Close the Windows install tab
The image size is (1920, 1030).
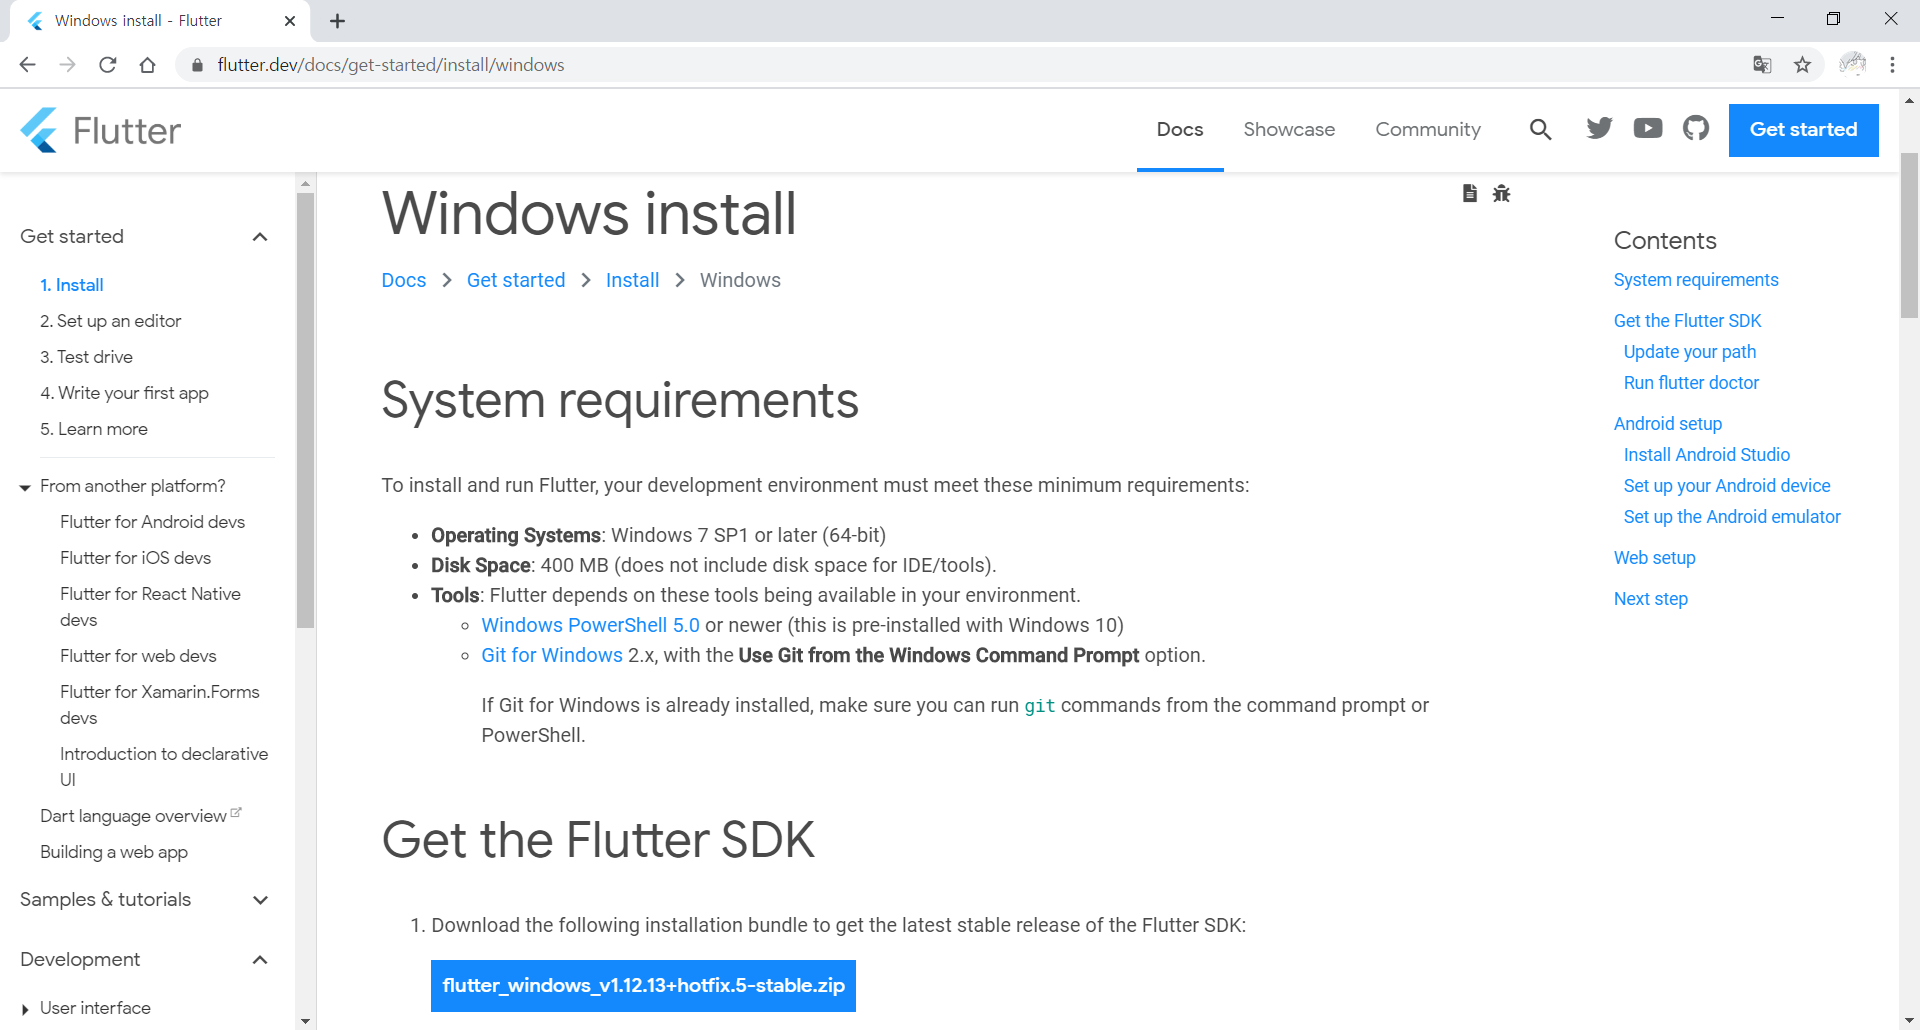(x=290, y=21)
